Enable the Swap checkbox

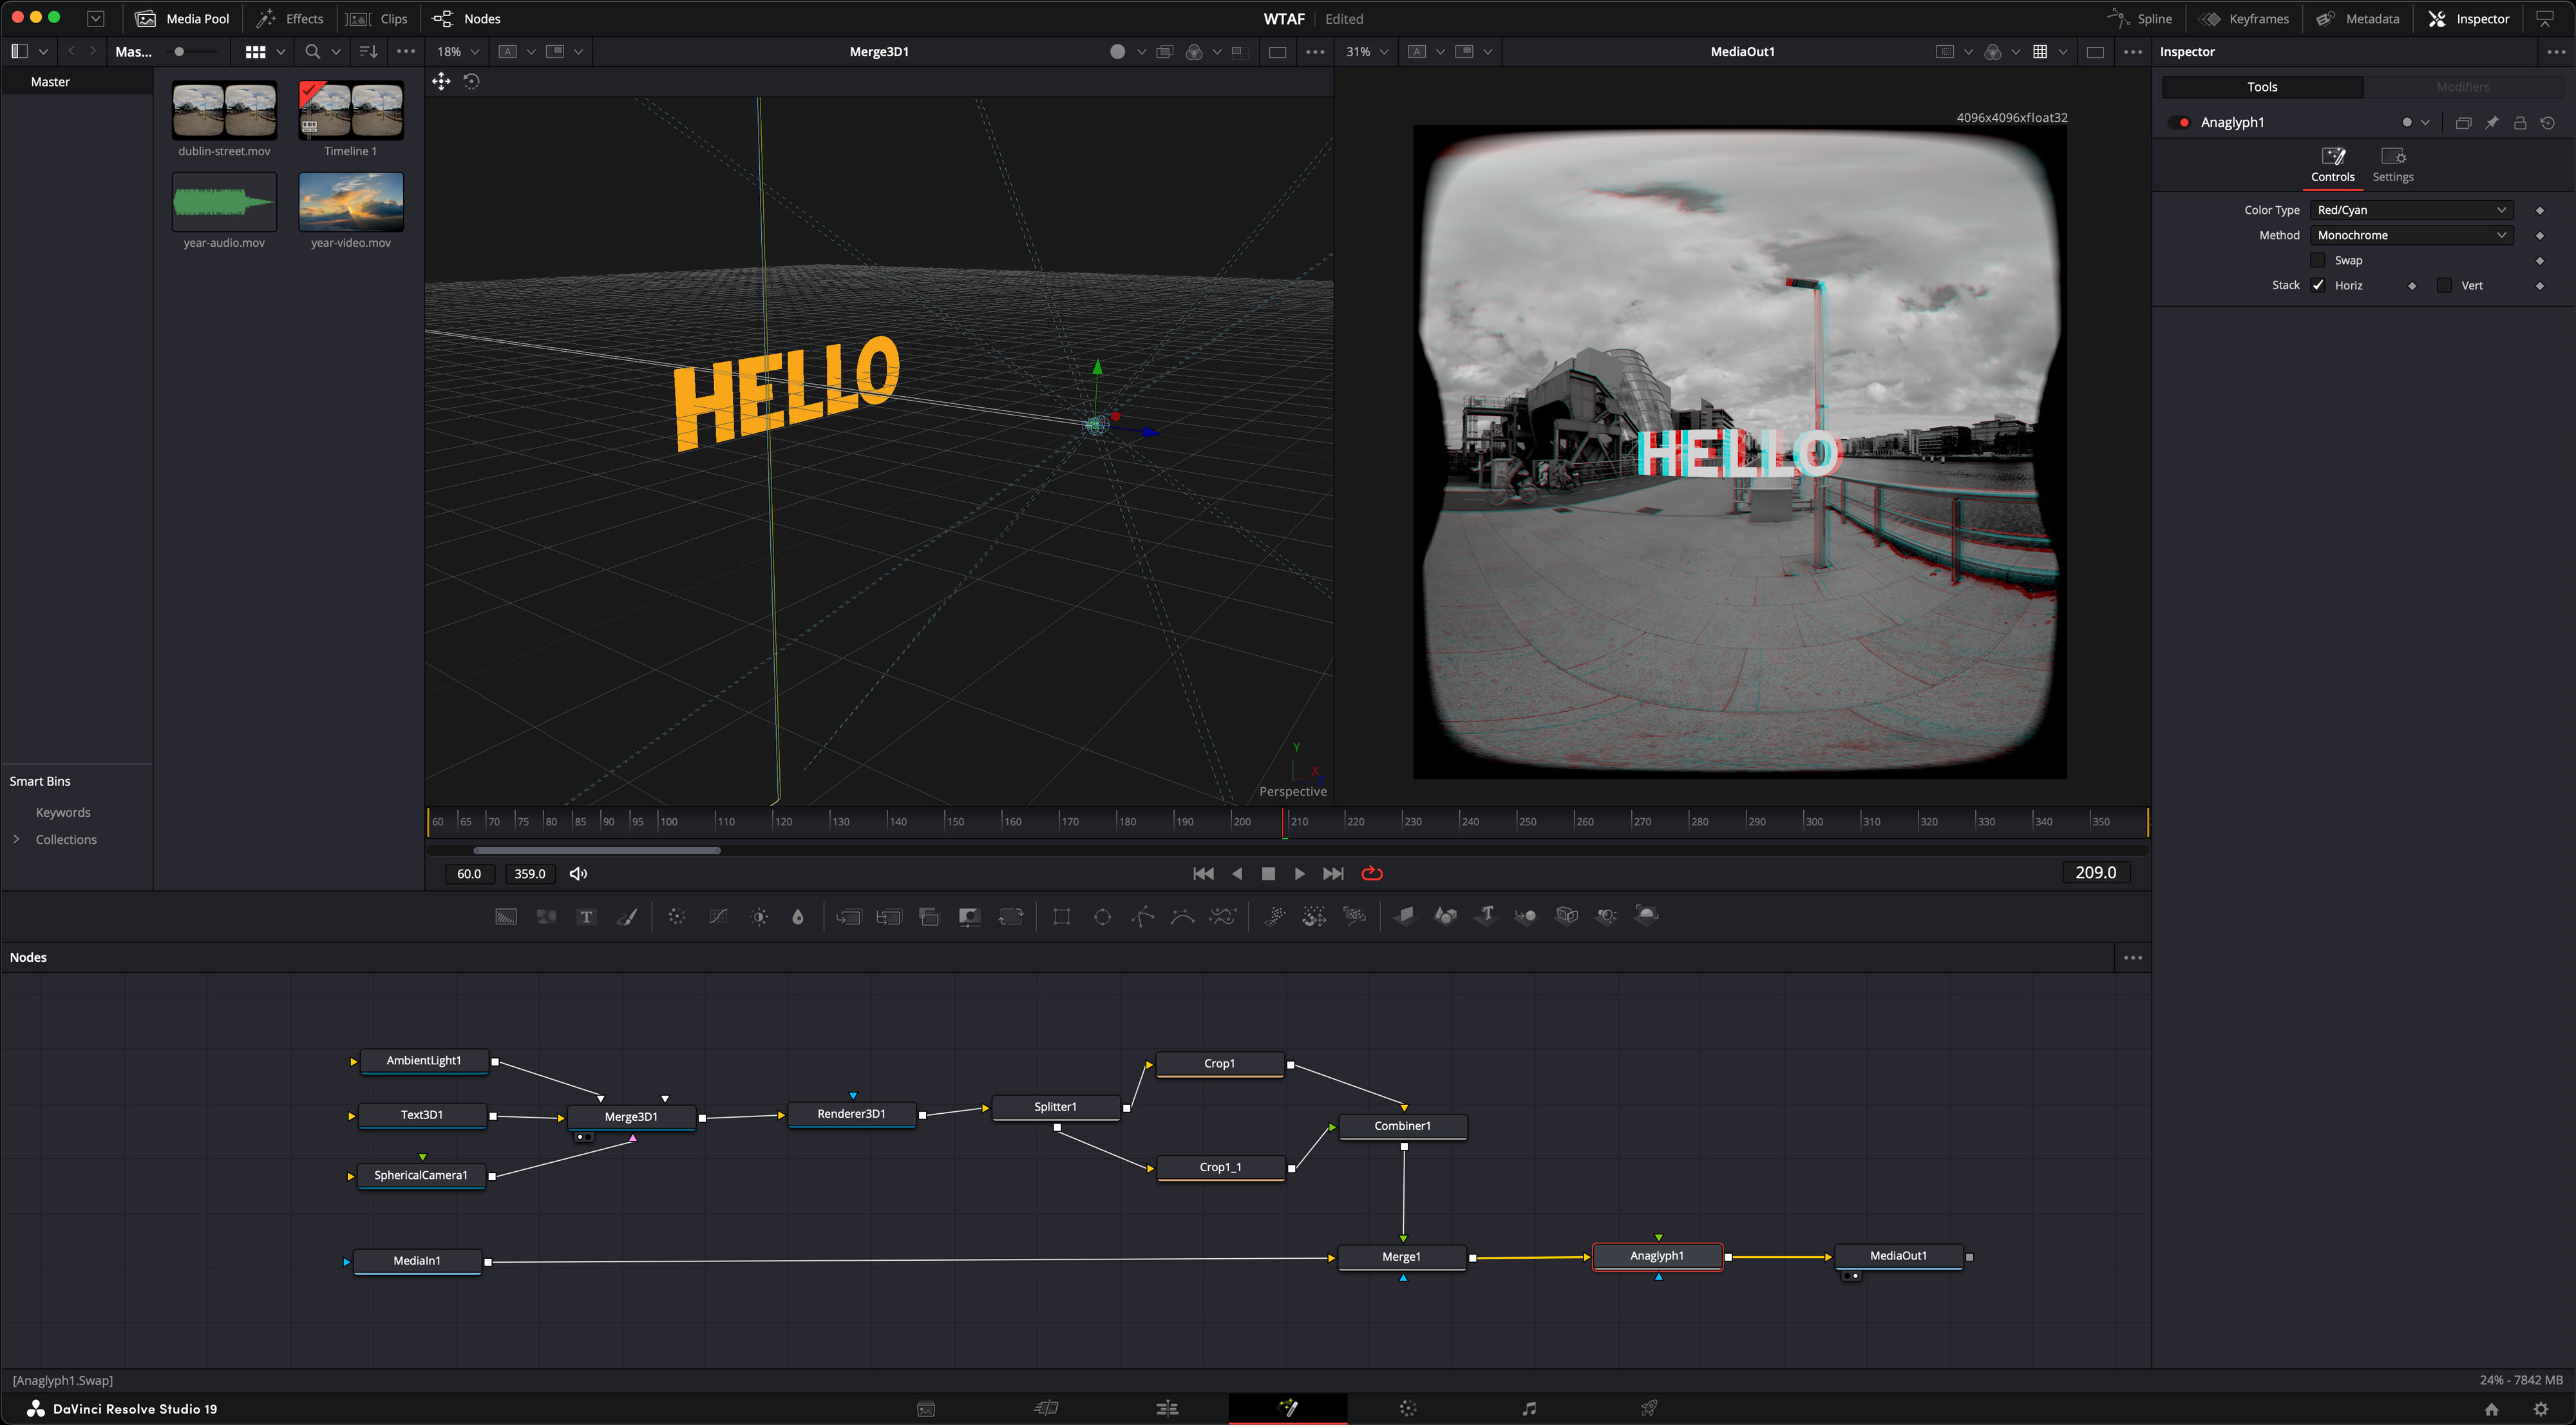(2317, 260)
